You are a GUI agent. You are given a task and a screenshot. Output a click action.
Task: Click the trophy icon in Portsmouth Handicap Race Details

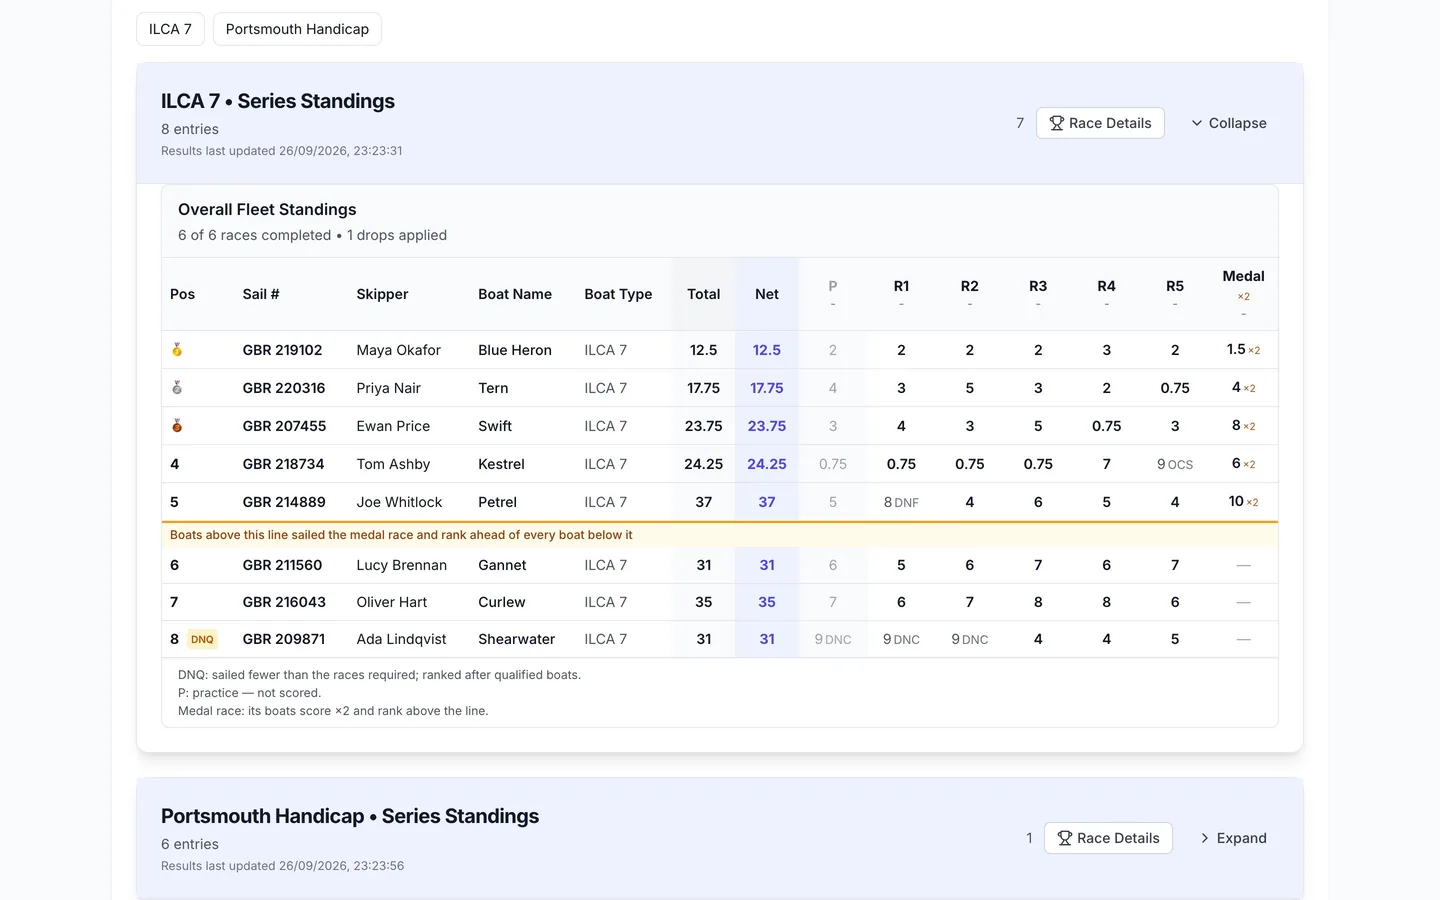click(x=1064, y=838)
